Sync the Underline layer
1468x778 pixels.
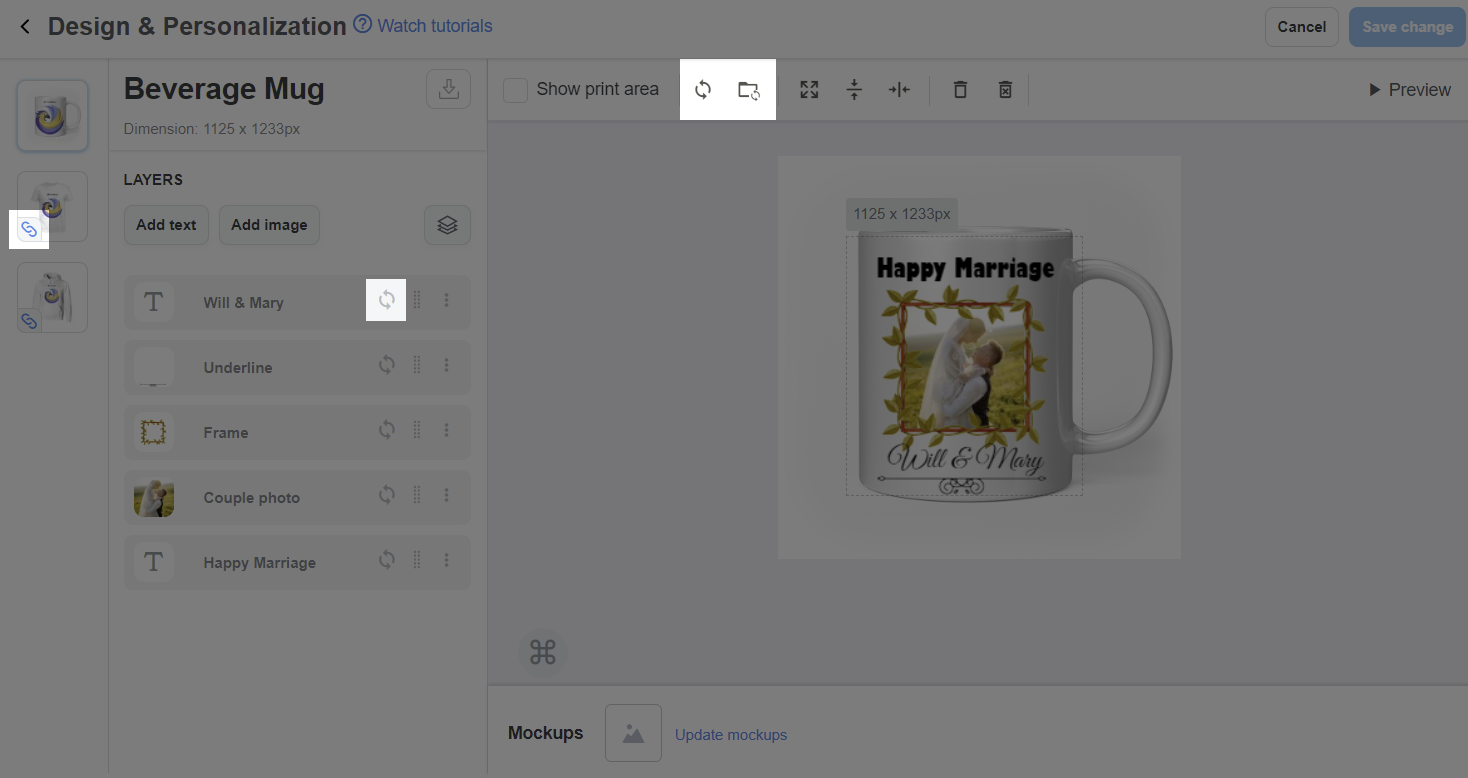(x=386, y=365)
